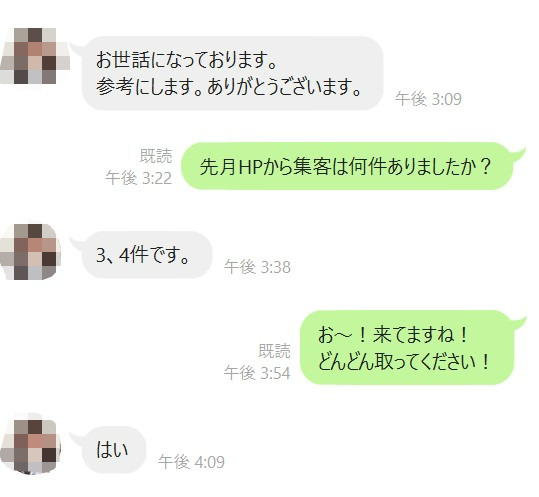Click the green 先月HPから集客 message bubble
Image resolution: width=539 pixels, height=497 pixels.
click(x=347, y=166)
